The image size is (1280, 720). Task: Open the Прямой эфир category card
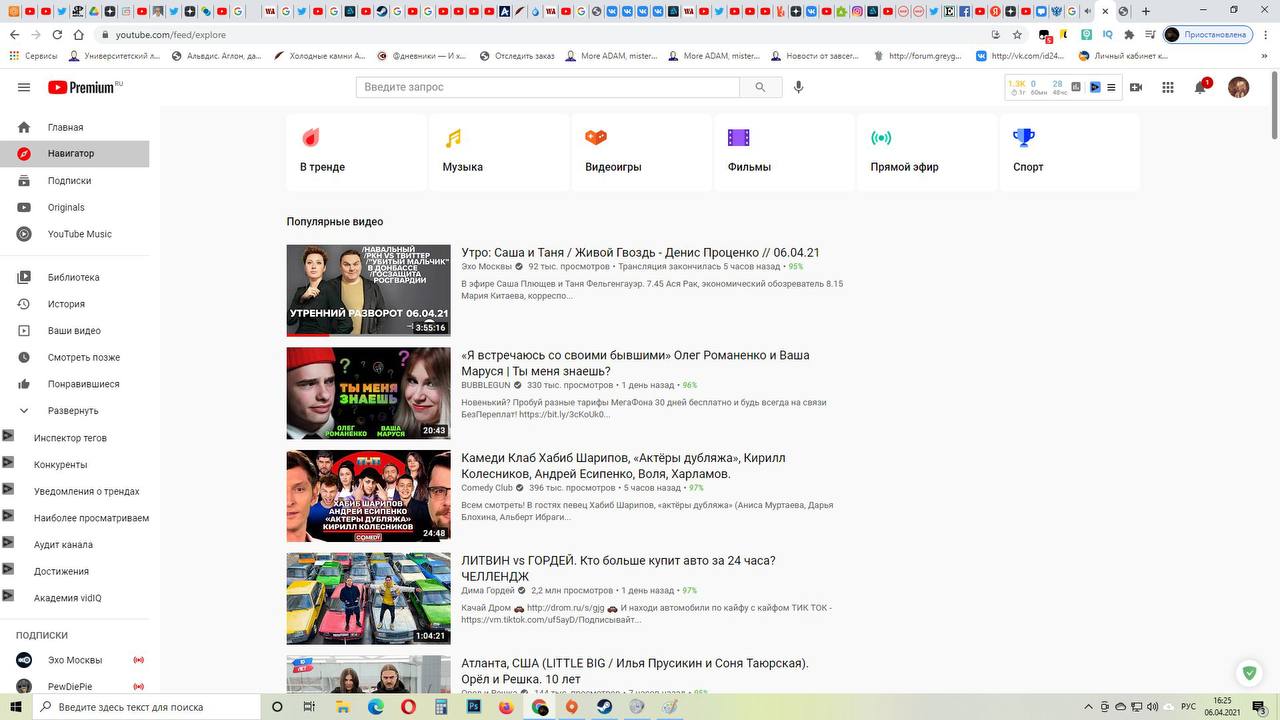[x=927, y=152]
